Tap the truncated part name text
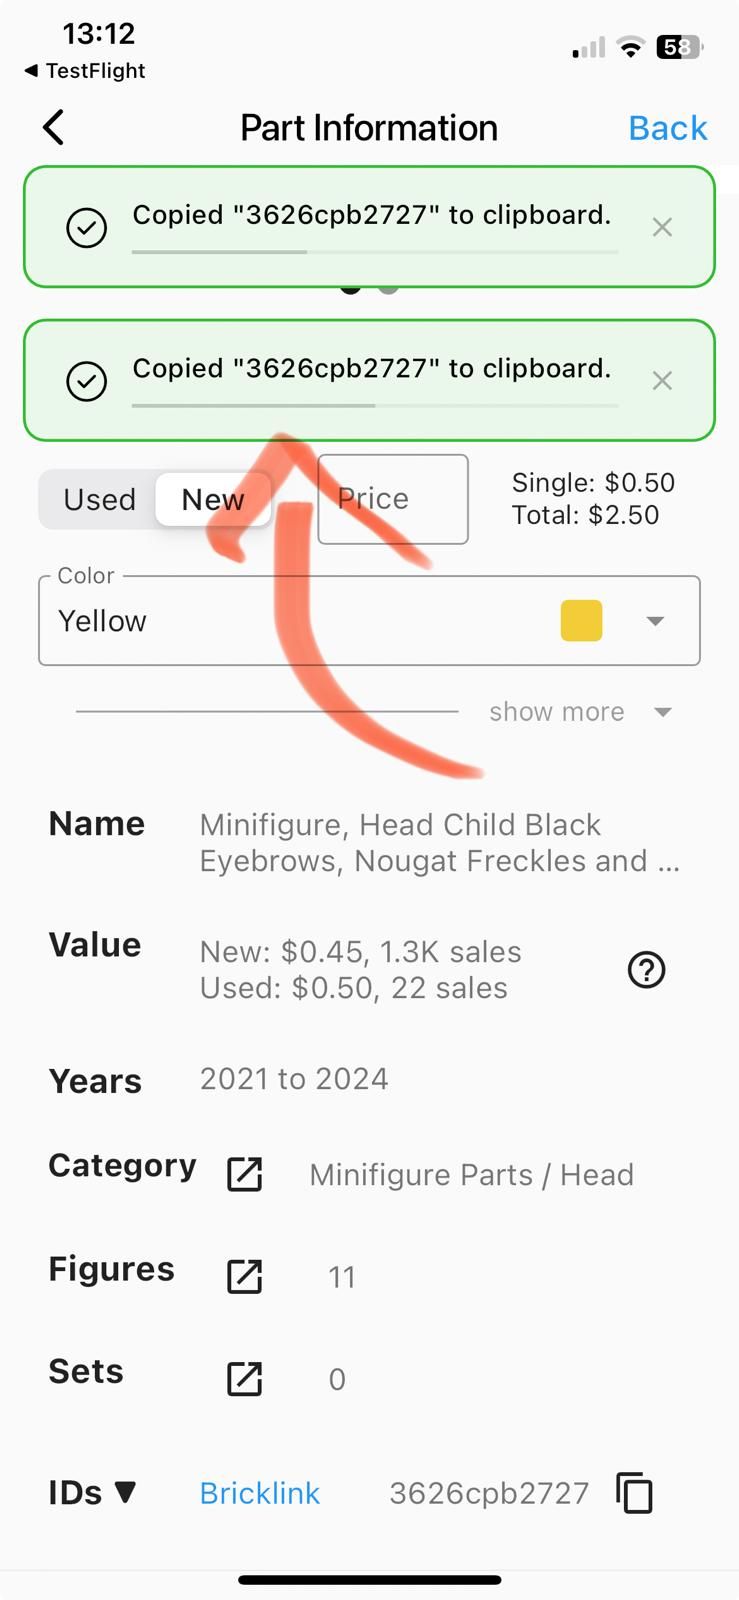This screenshot has width=739, height=1600. (x=440, y=843)
